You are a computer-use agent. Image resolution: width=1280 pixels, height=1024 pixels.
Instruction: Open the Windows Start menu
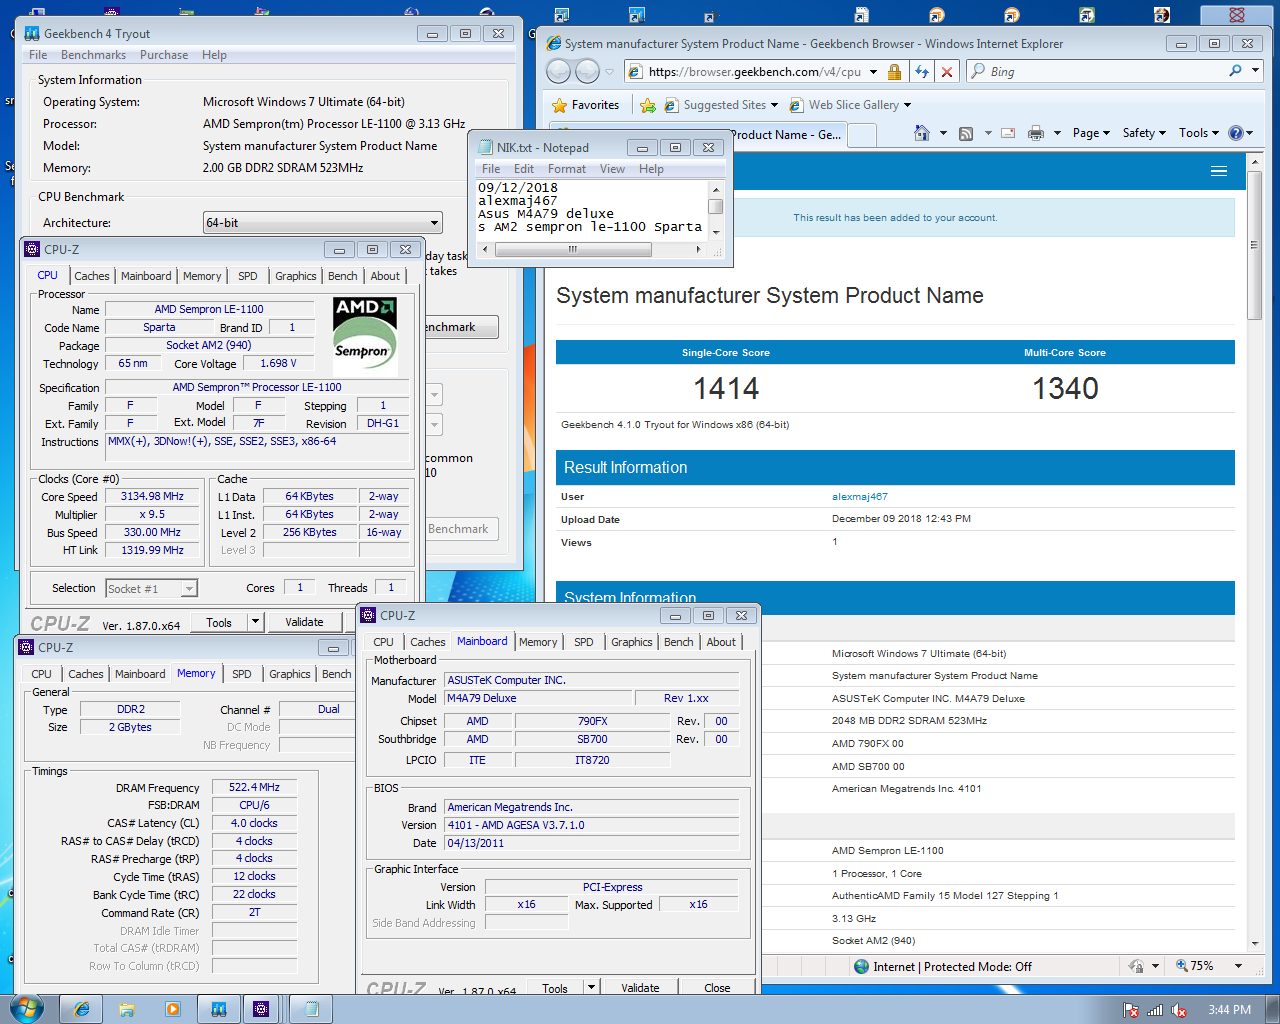point(26,1008)
